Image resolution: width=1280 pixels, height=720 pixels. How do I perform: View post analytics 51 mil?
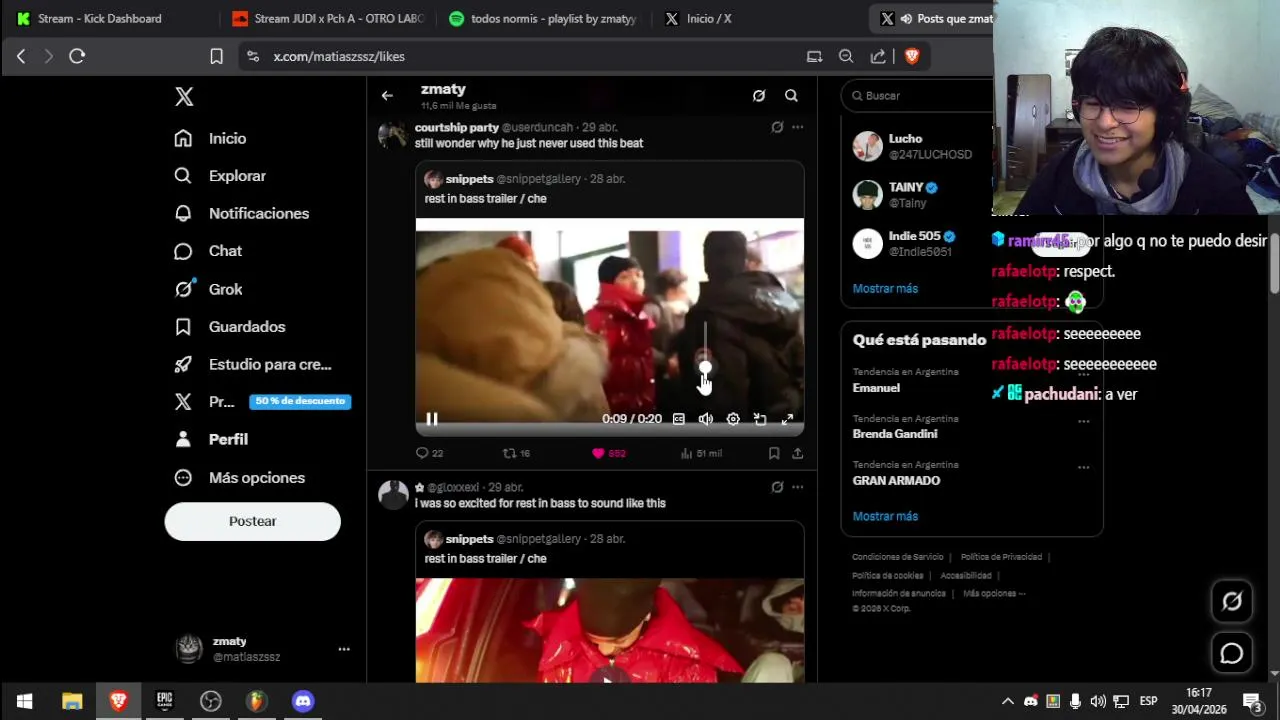pos(701,453)
